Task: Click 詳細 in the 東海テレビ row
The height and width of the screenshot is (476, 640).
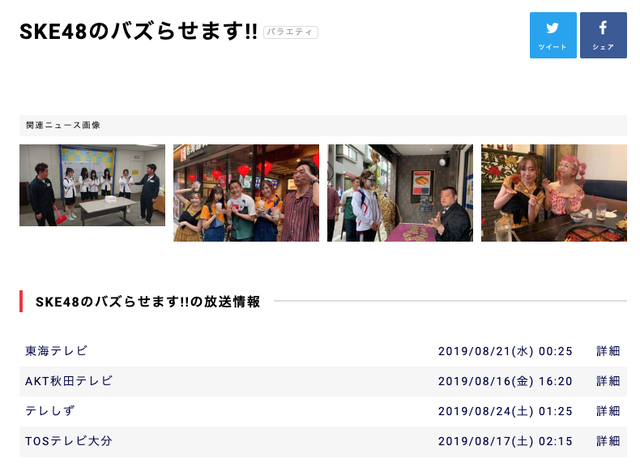Action: [608, 351]
